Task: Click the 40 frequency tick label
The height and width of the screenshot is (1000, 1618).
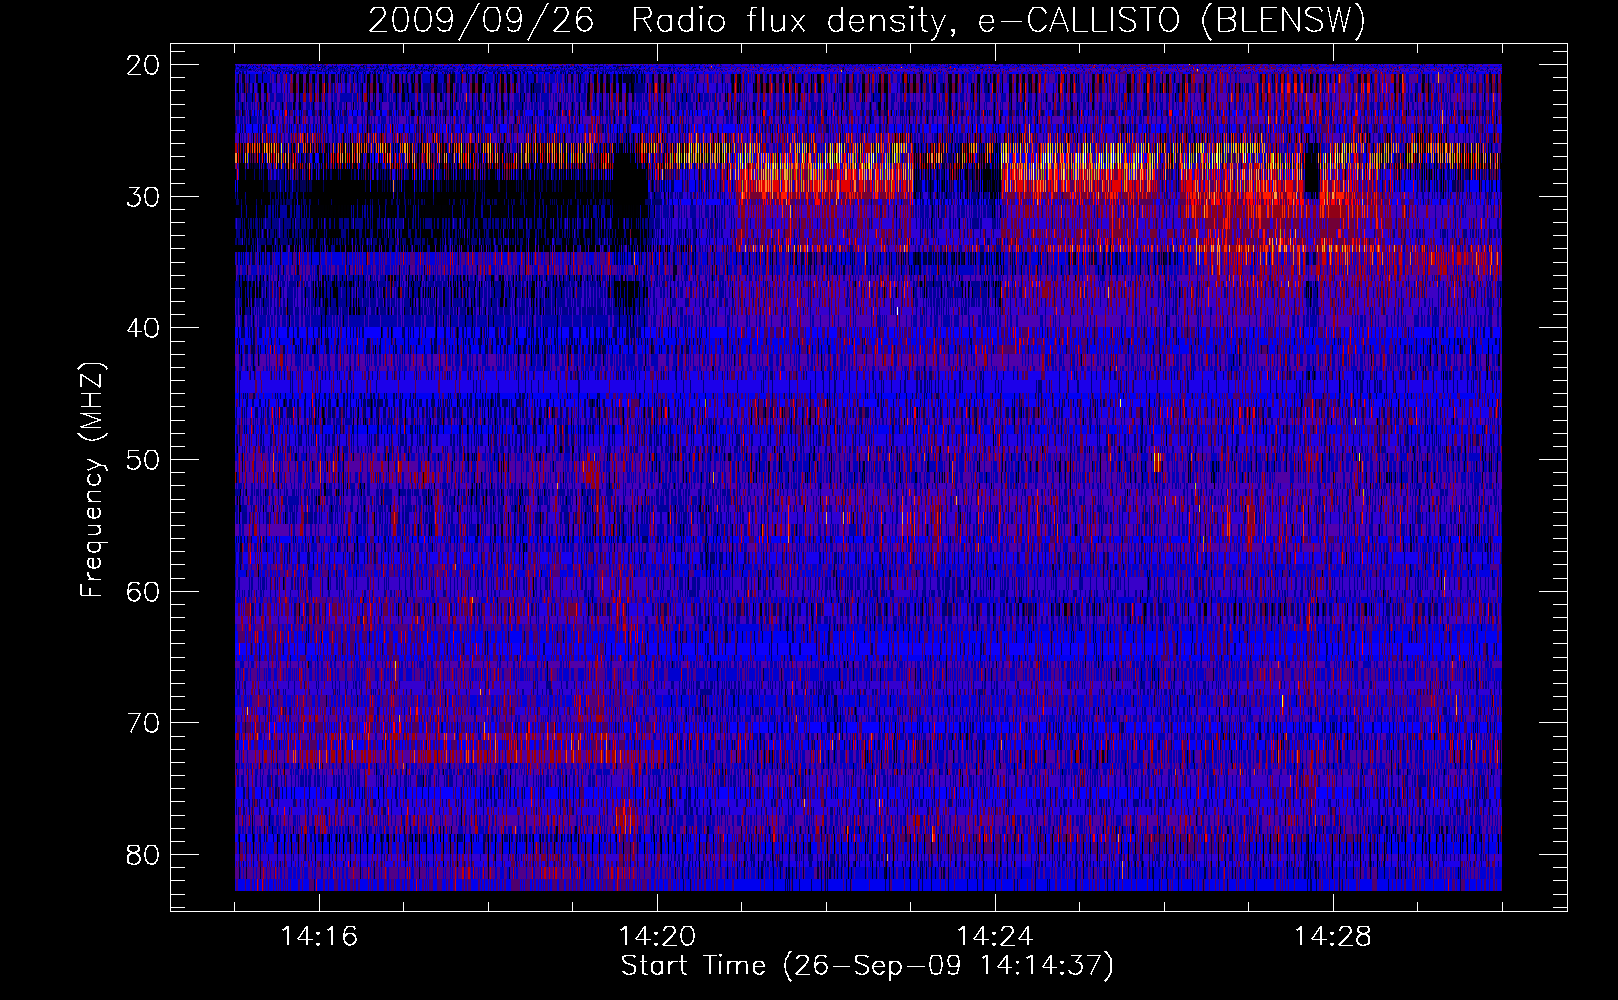Action: 144,328
